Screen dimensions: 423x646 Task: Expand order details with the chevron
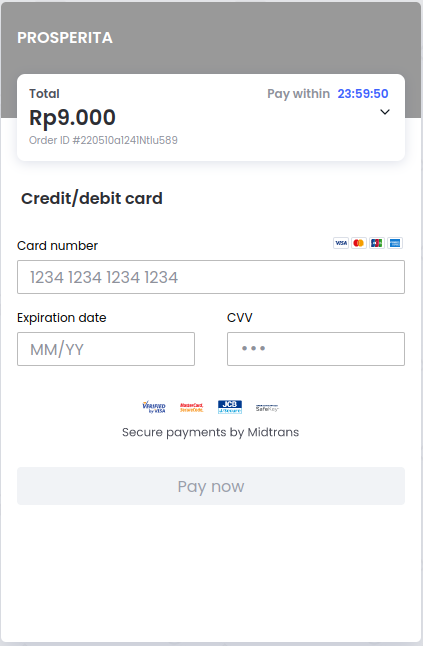pyautogui.click(x=385, y=112)
